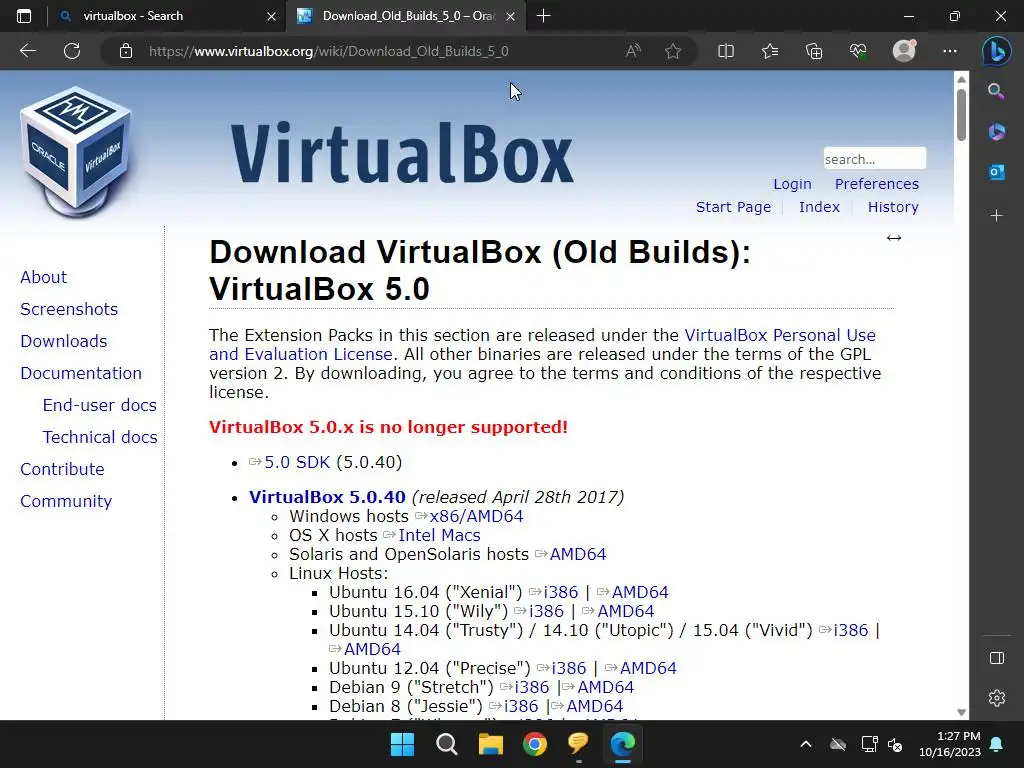The width and height of the screenshot is (1024, 768).
Task: Open the user profile avatar
Action: [904, 50]
